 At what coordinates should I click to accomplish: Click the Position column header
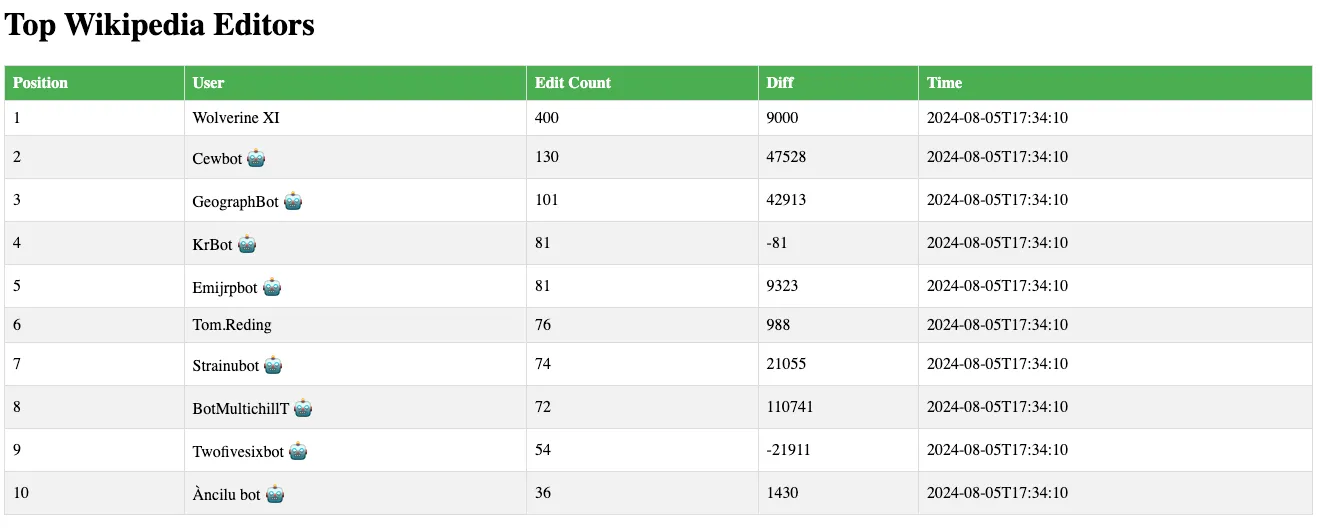point(41,83)
